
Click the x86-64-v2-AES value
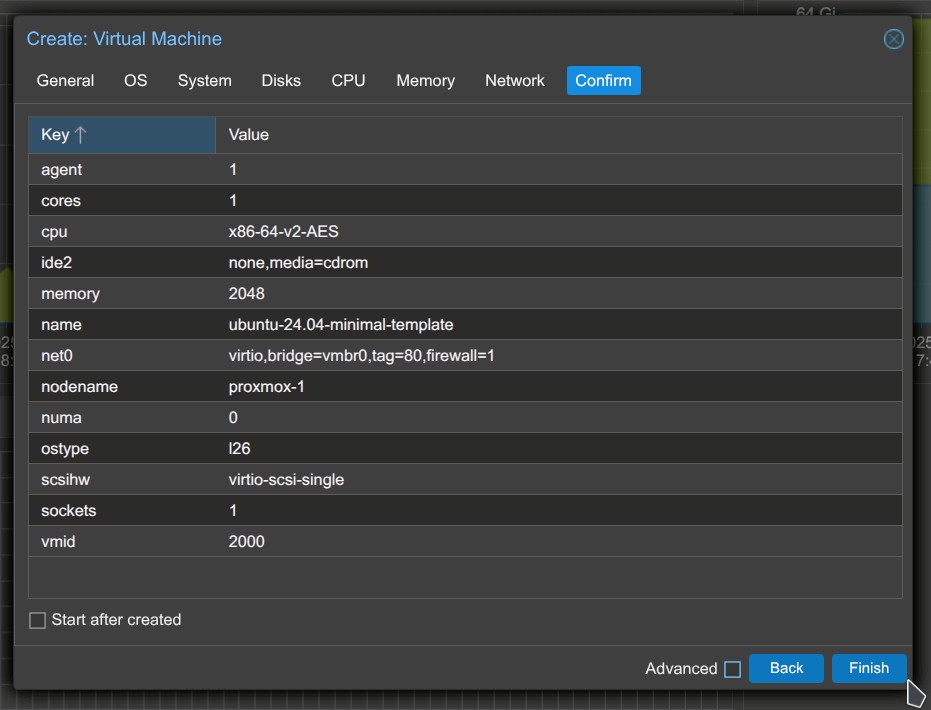[x=283, y=232]
